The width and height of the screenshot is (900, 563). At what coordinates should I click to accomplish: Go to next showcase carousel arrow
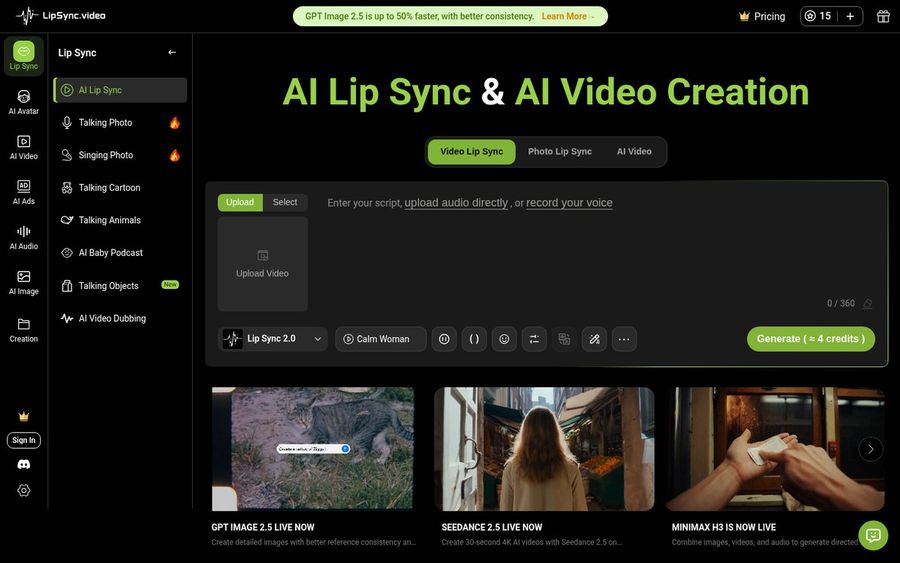point(870,449)
